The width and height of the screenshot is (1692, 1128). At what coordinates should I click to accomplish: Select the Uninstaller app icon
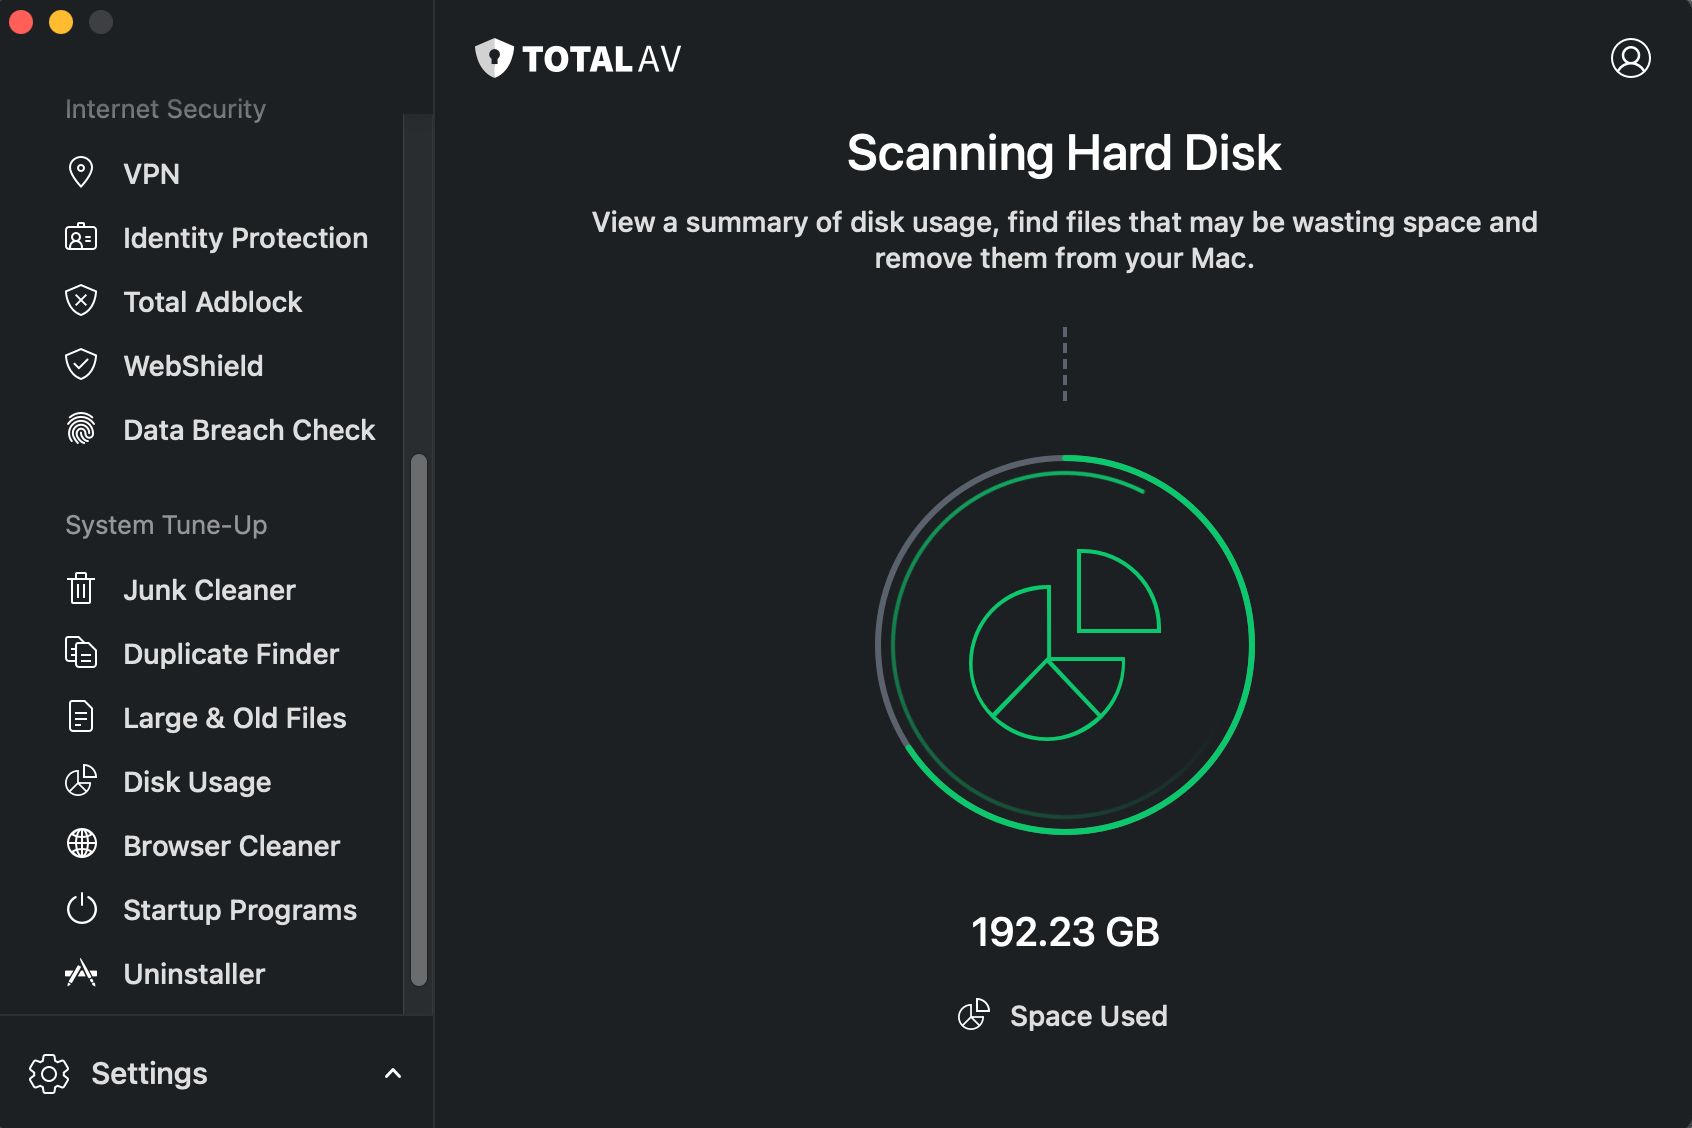tap(81, 973)
